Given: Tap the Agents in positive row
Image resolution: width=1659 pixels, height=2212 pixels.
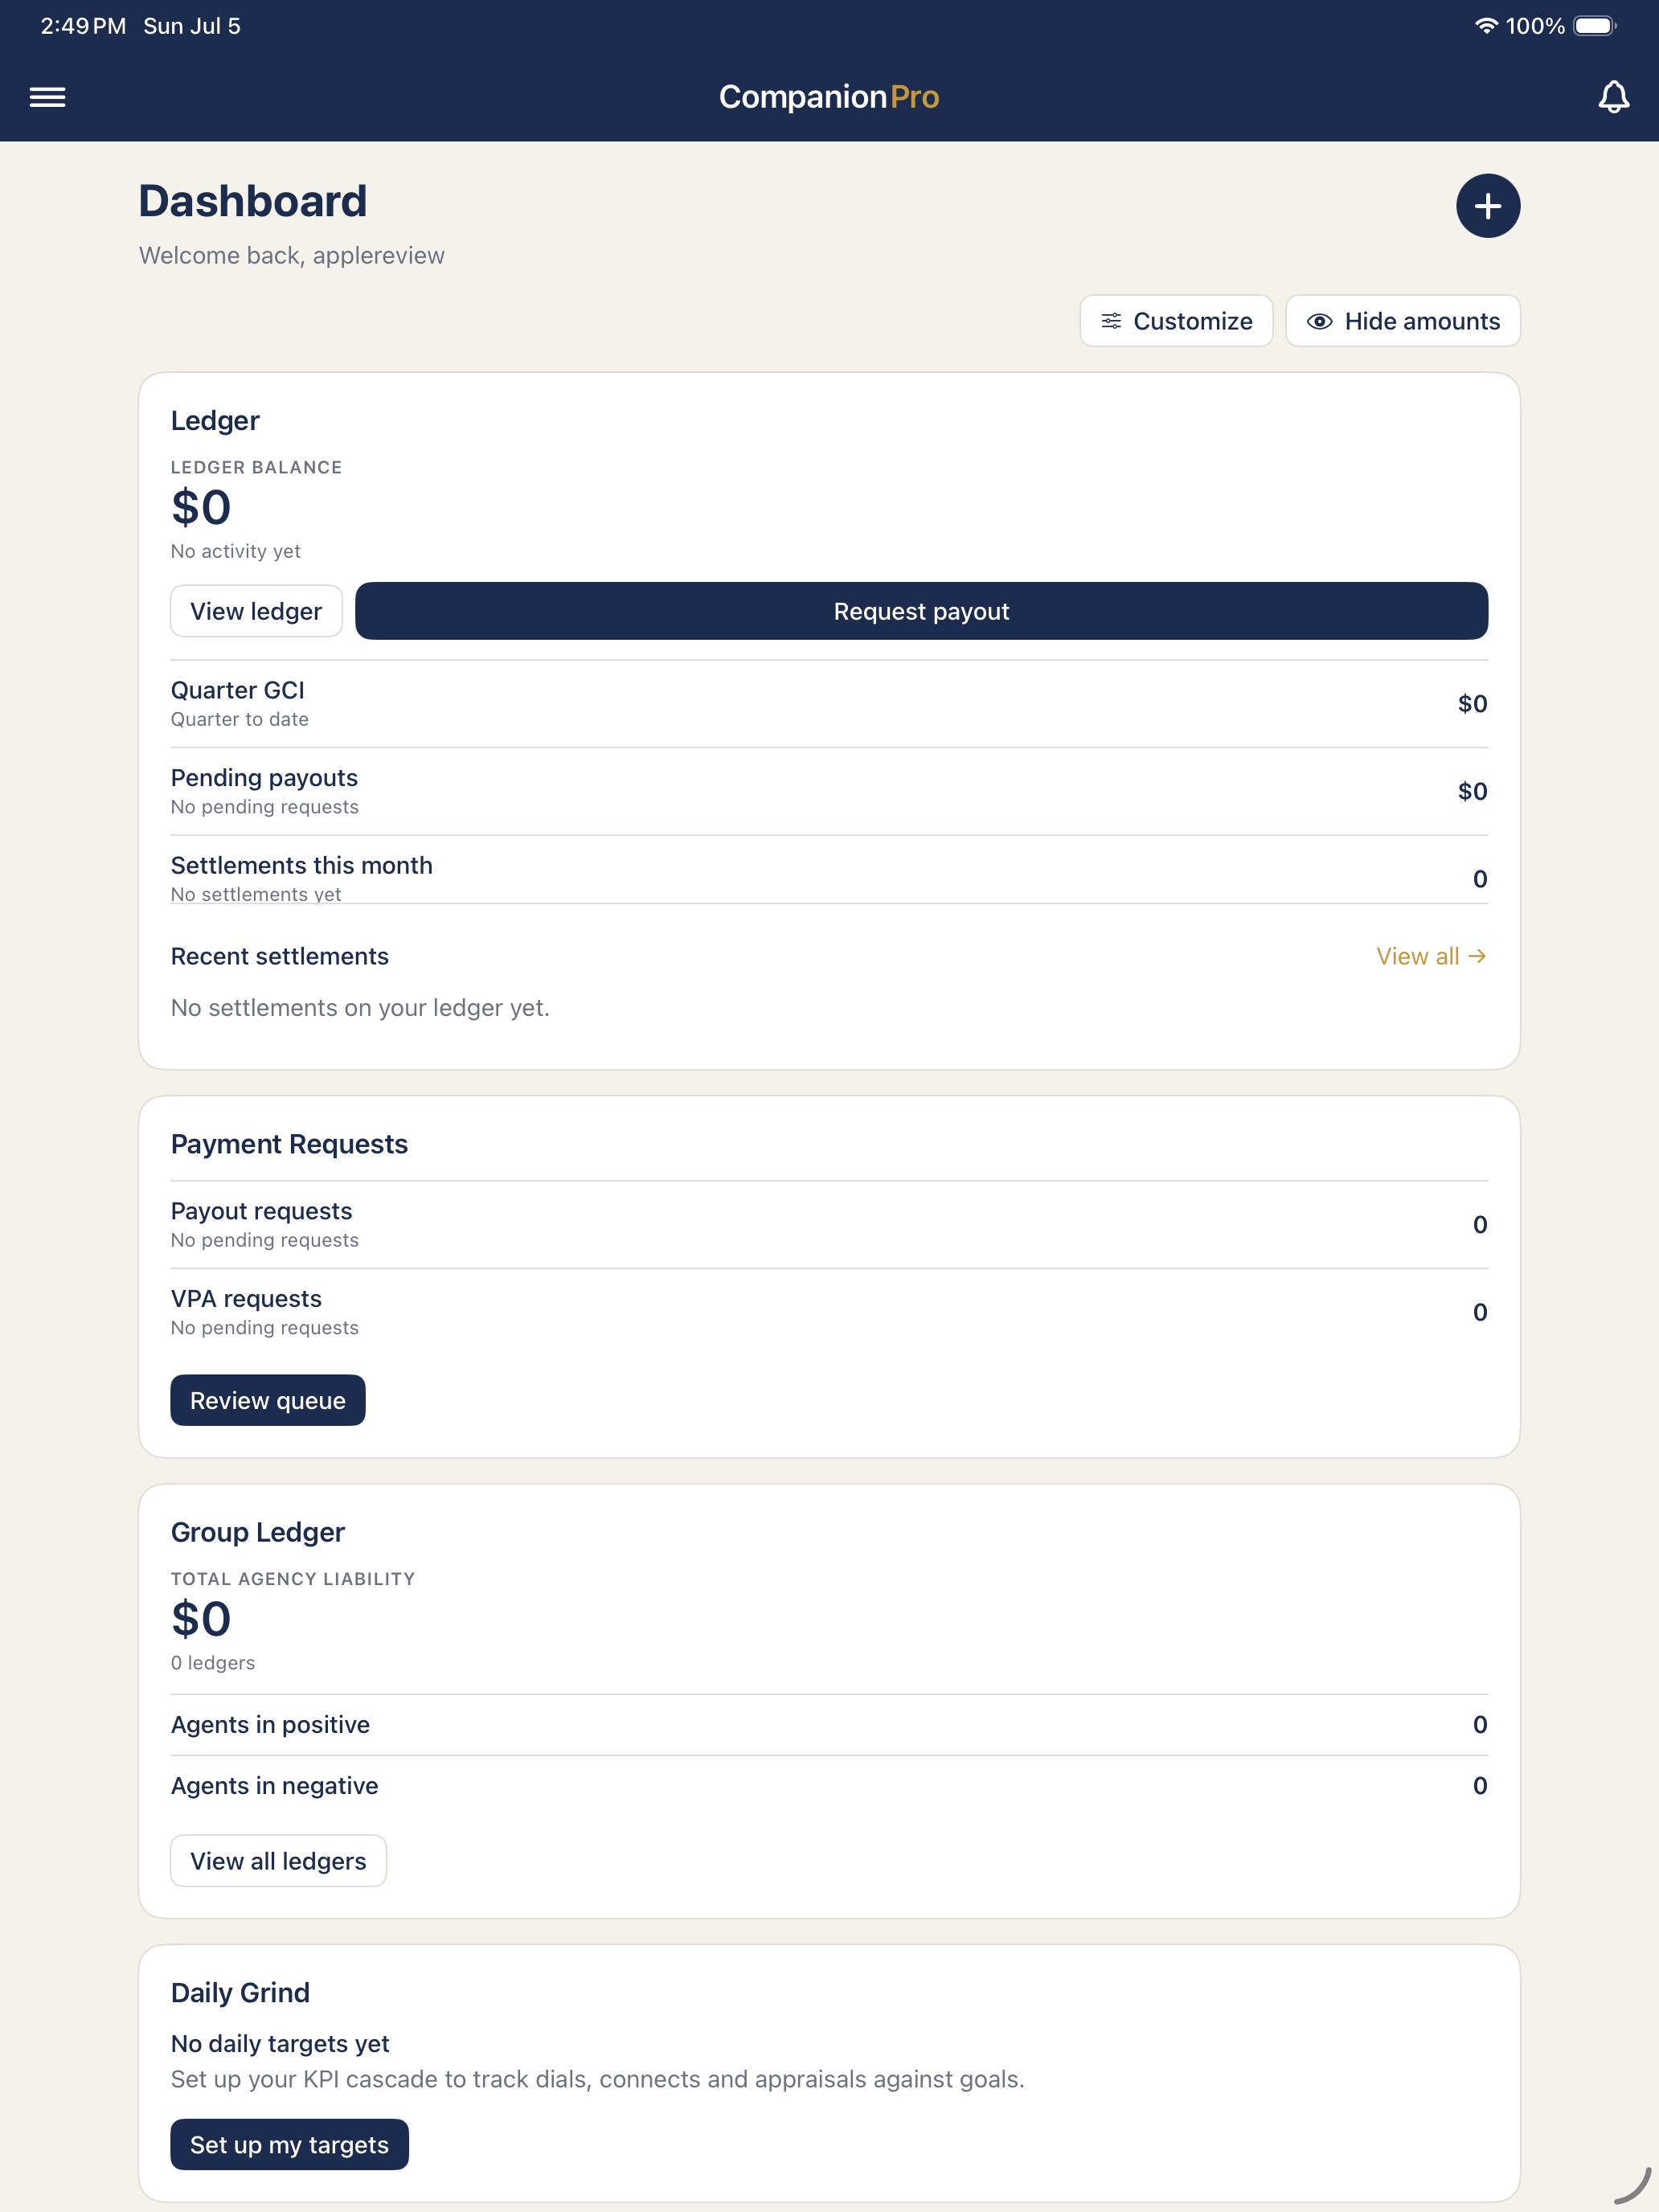Looking at the screenshot, I should [x=829, y=1724].
